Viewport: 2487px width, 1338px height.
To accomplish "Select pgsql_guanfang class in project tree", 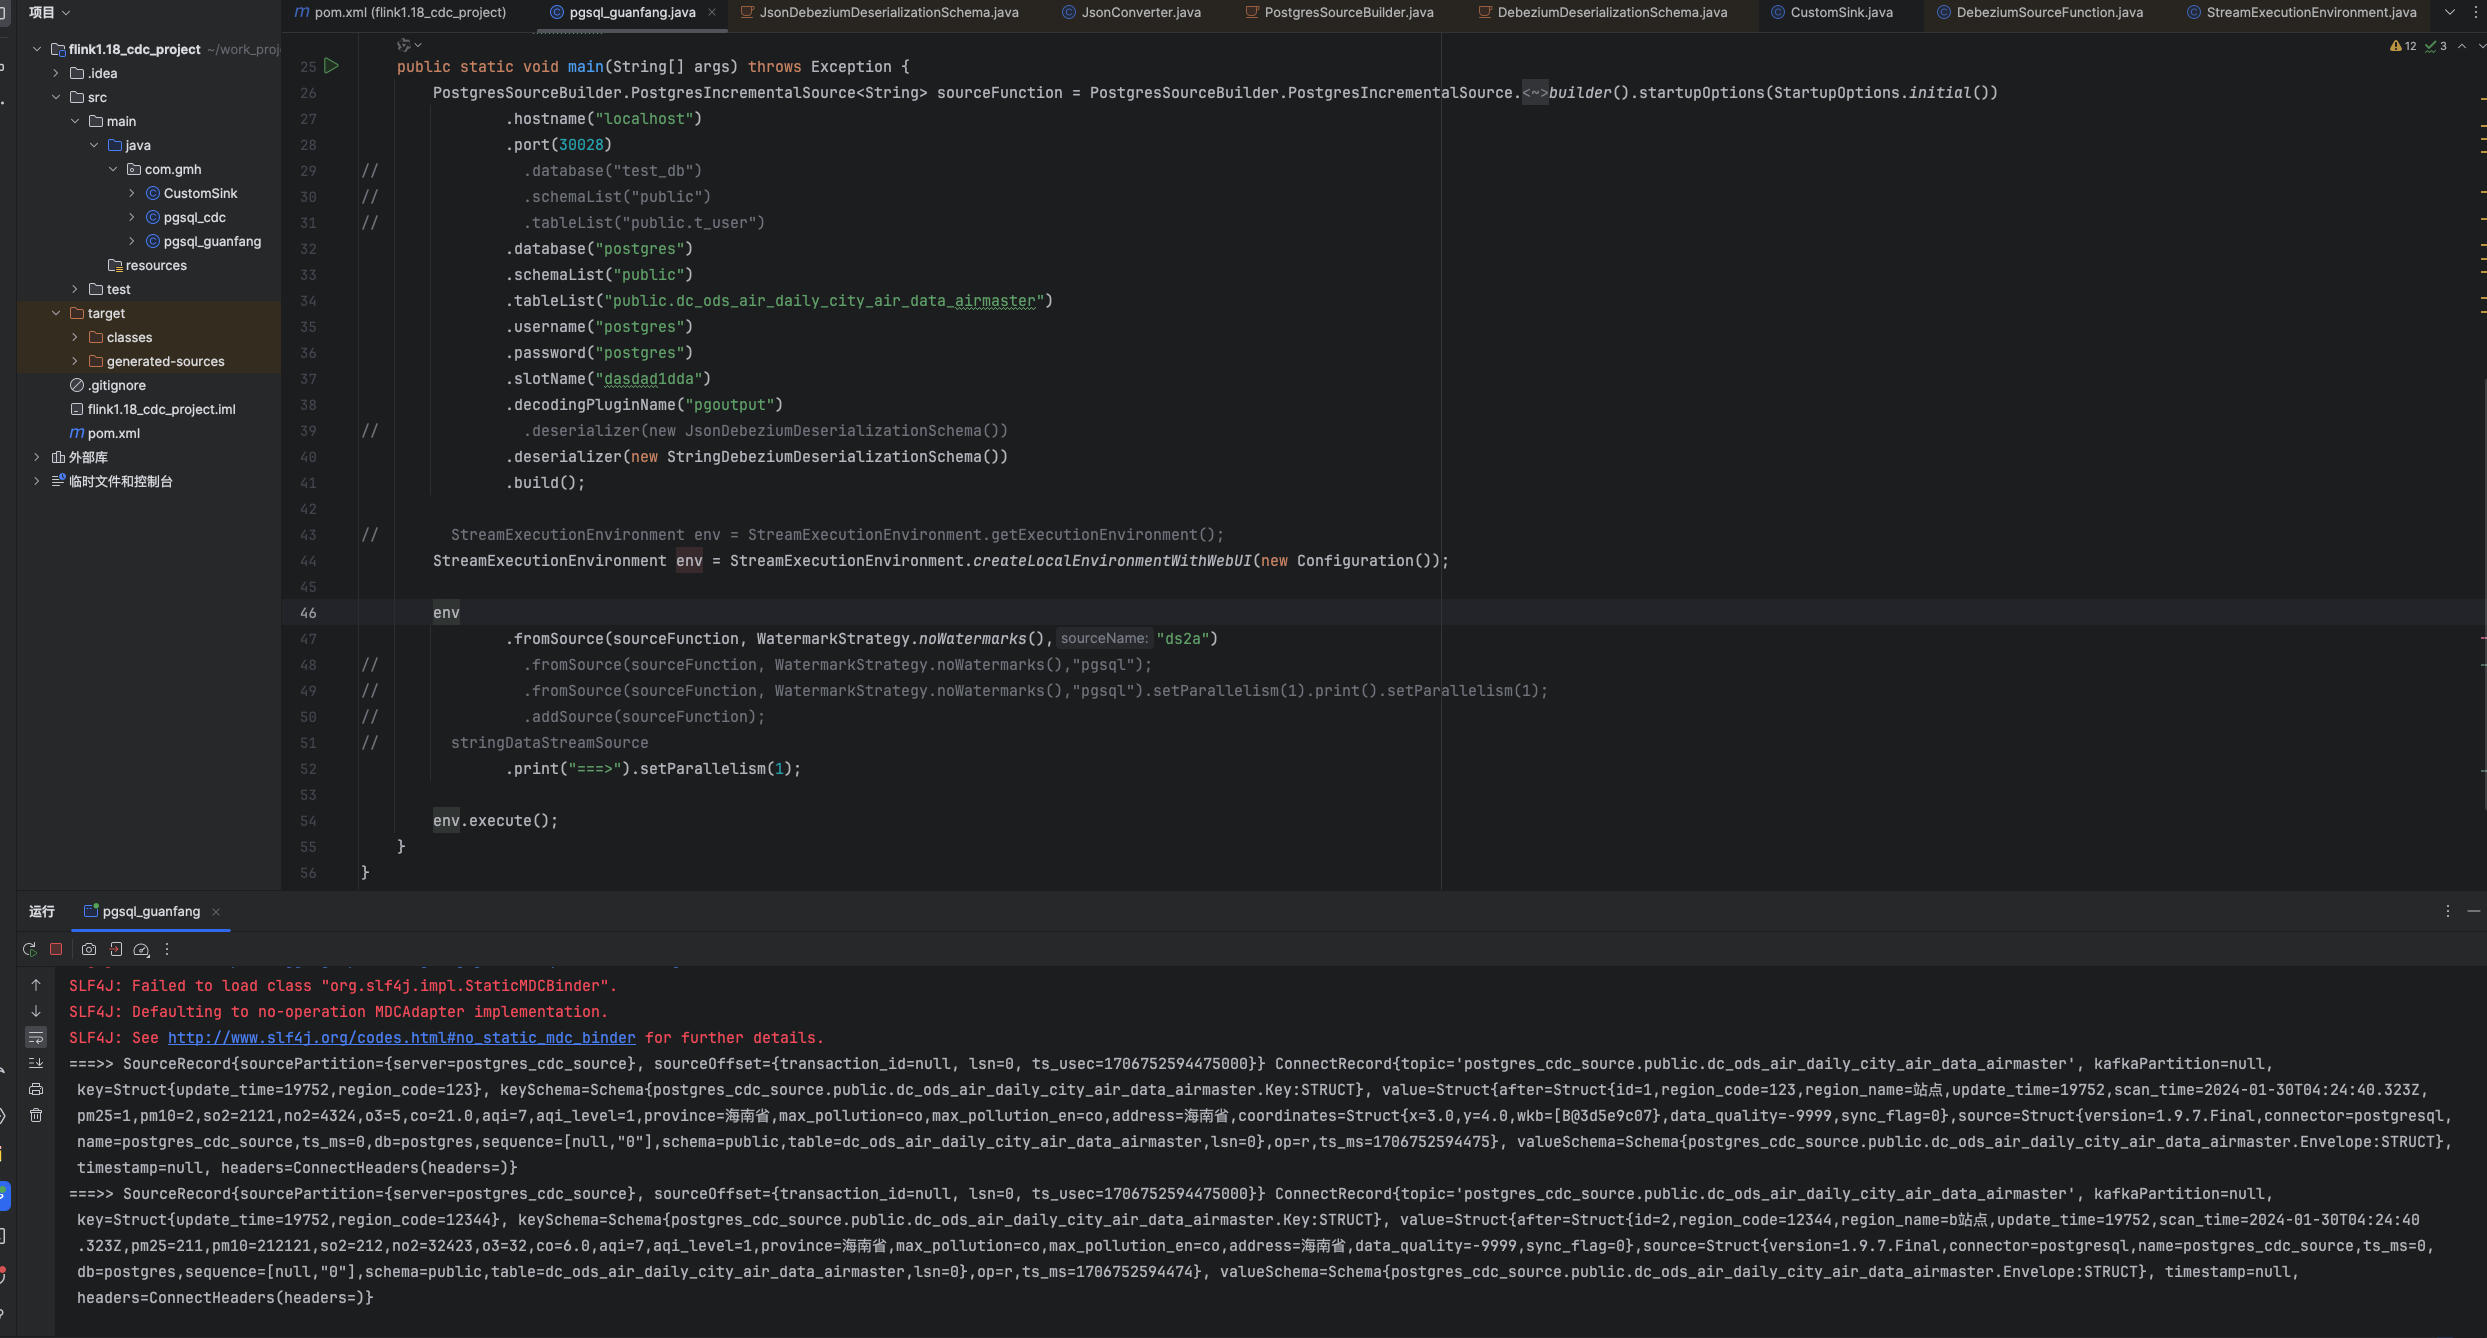I will tap(203, 241).
